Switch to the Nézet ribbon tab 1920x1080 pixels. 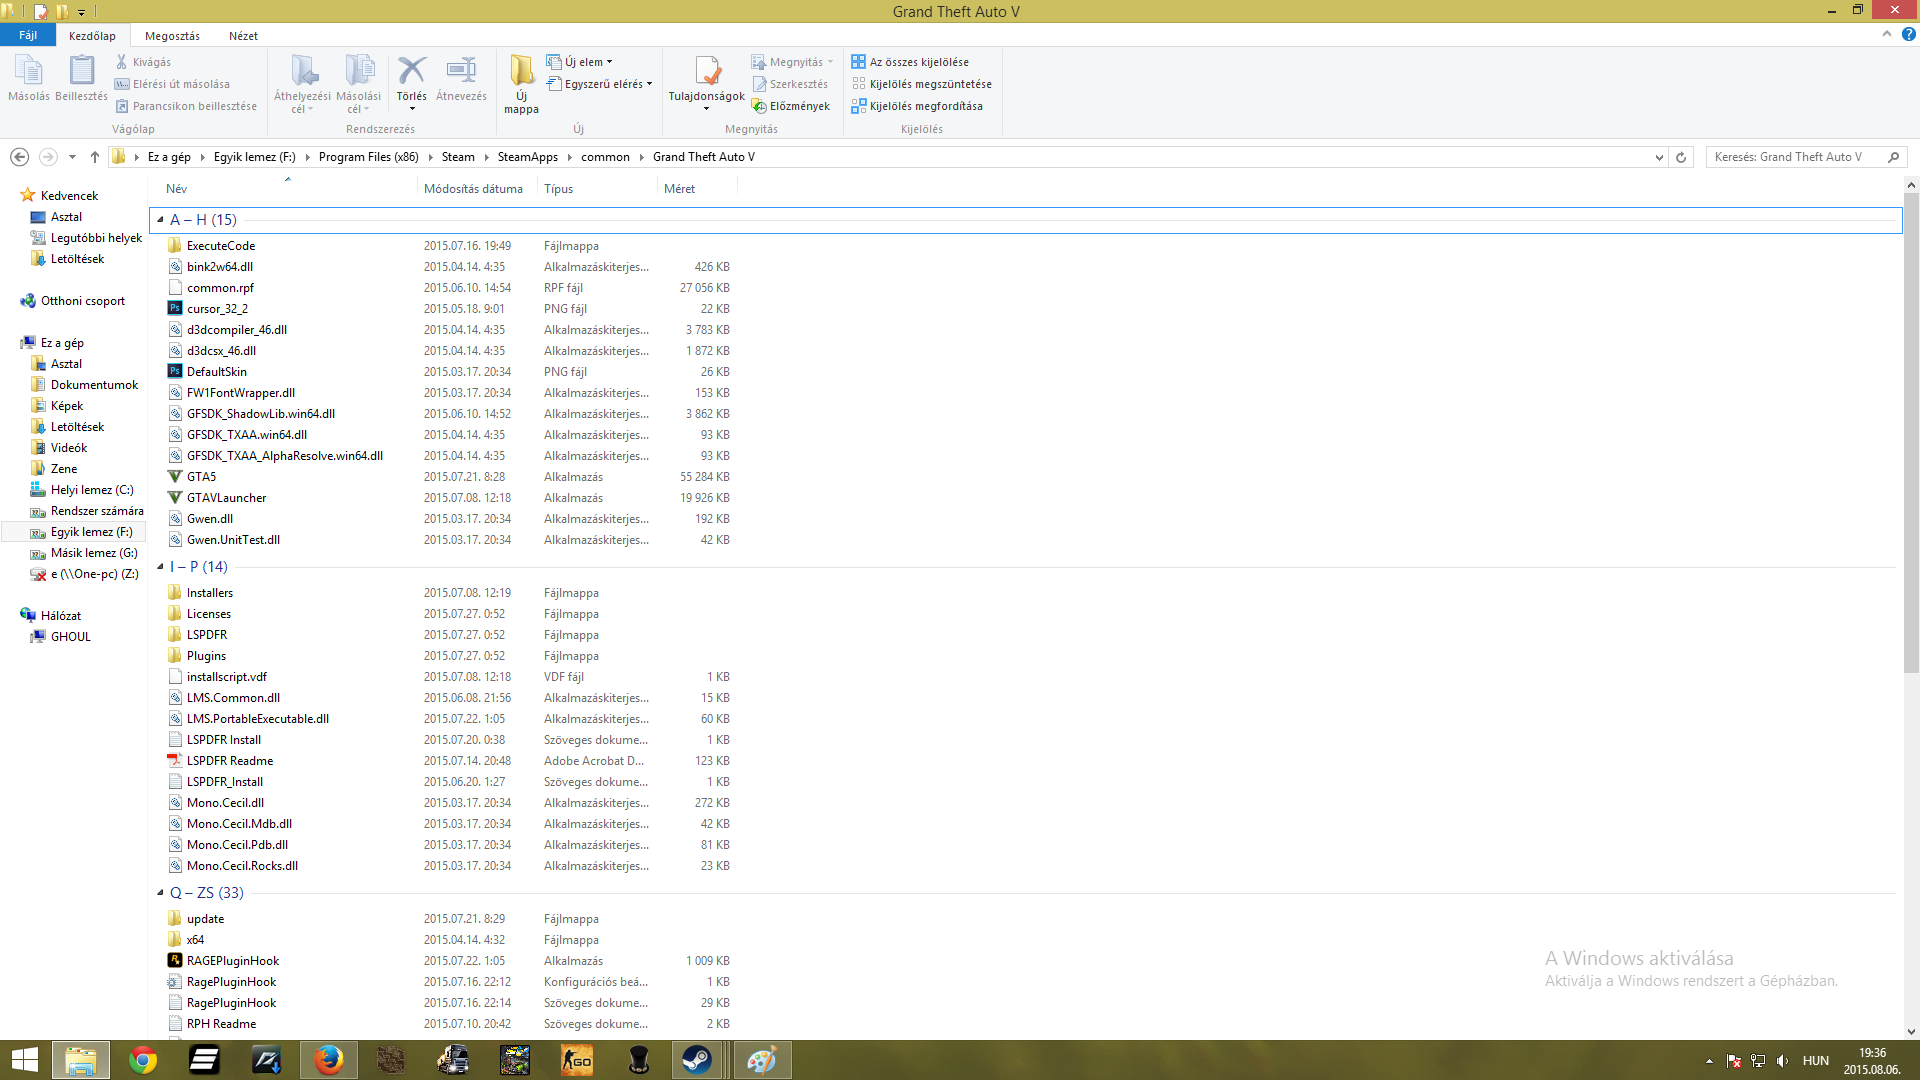(x=243, y=36)
